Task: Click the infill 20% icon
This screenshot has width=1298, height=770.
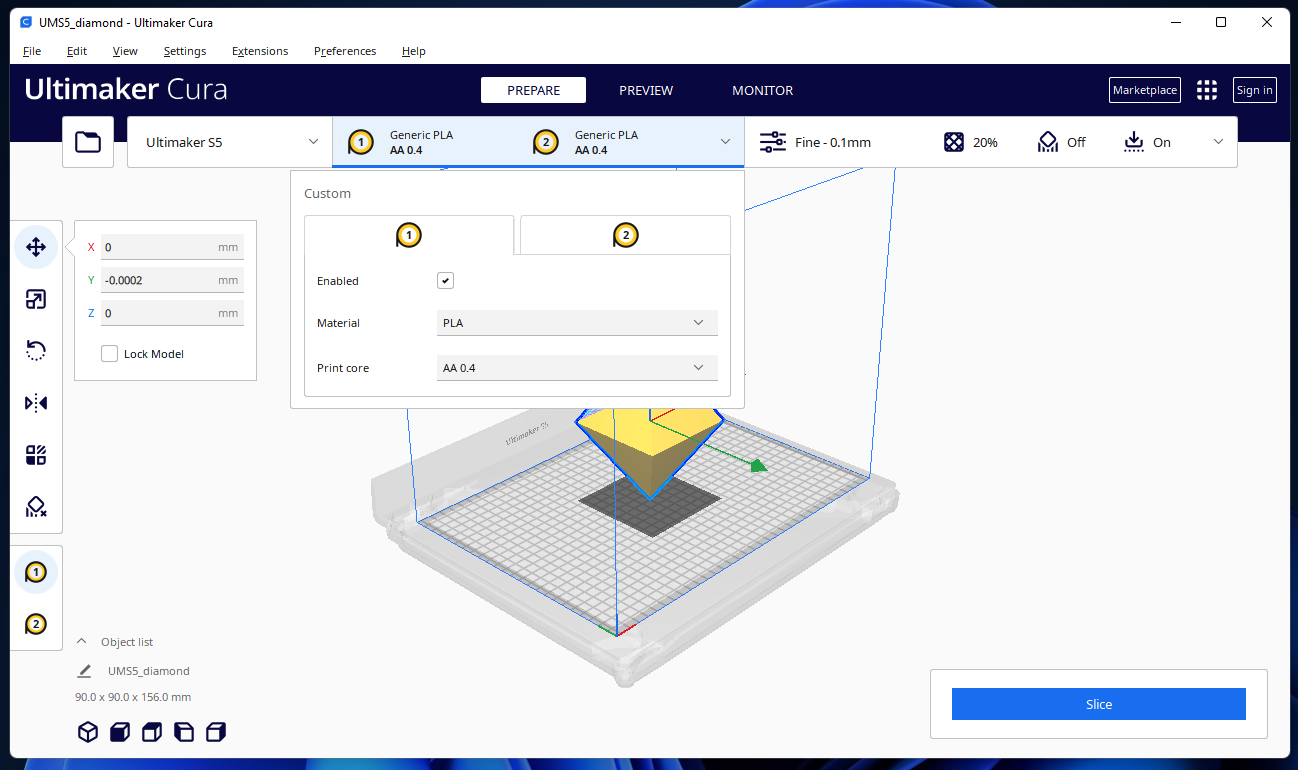Action: [x=954, y=142]
